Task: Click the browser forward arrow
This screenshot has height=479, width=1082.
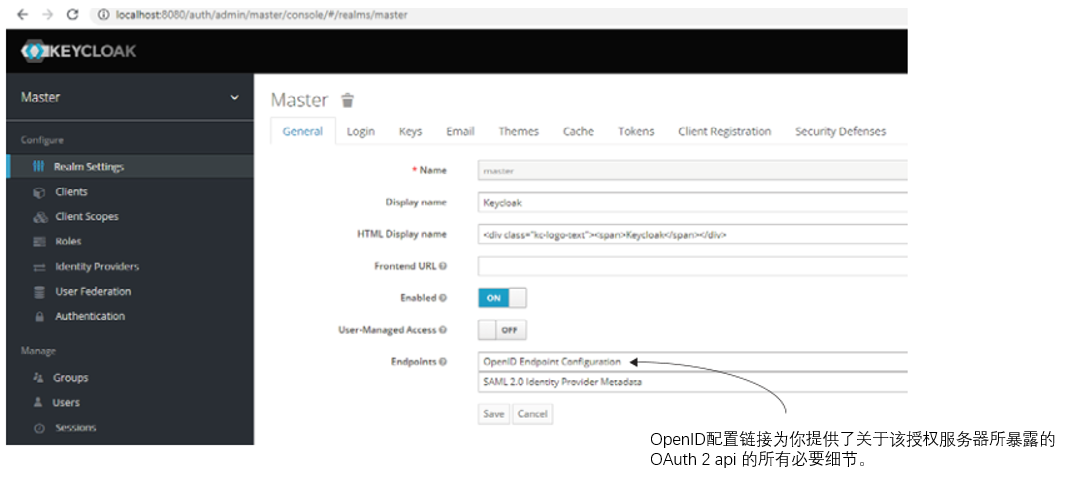Action: pos(47,14)
